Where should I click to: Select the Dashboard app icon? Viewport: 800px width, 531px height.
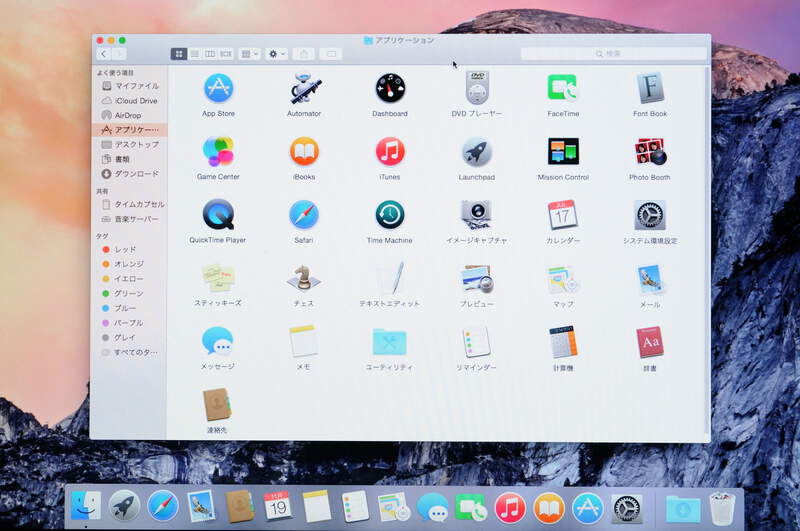coord(390,88)
